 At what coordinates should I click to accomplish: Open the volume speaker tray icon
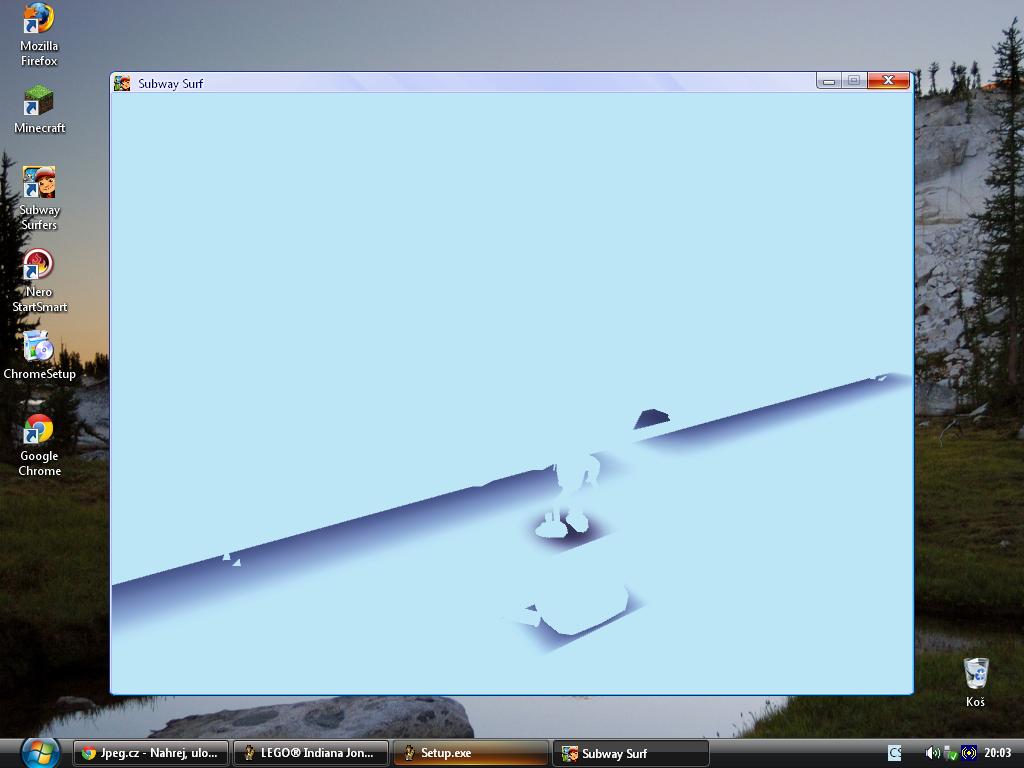[933, 753]
